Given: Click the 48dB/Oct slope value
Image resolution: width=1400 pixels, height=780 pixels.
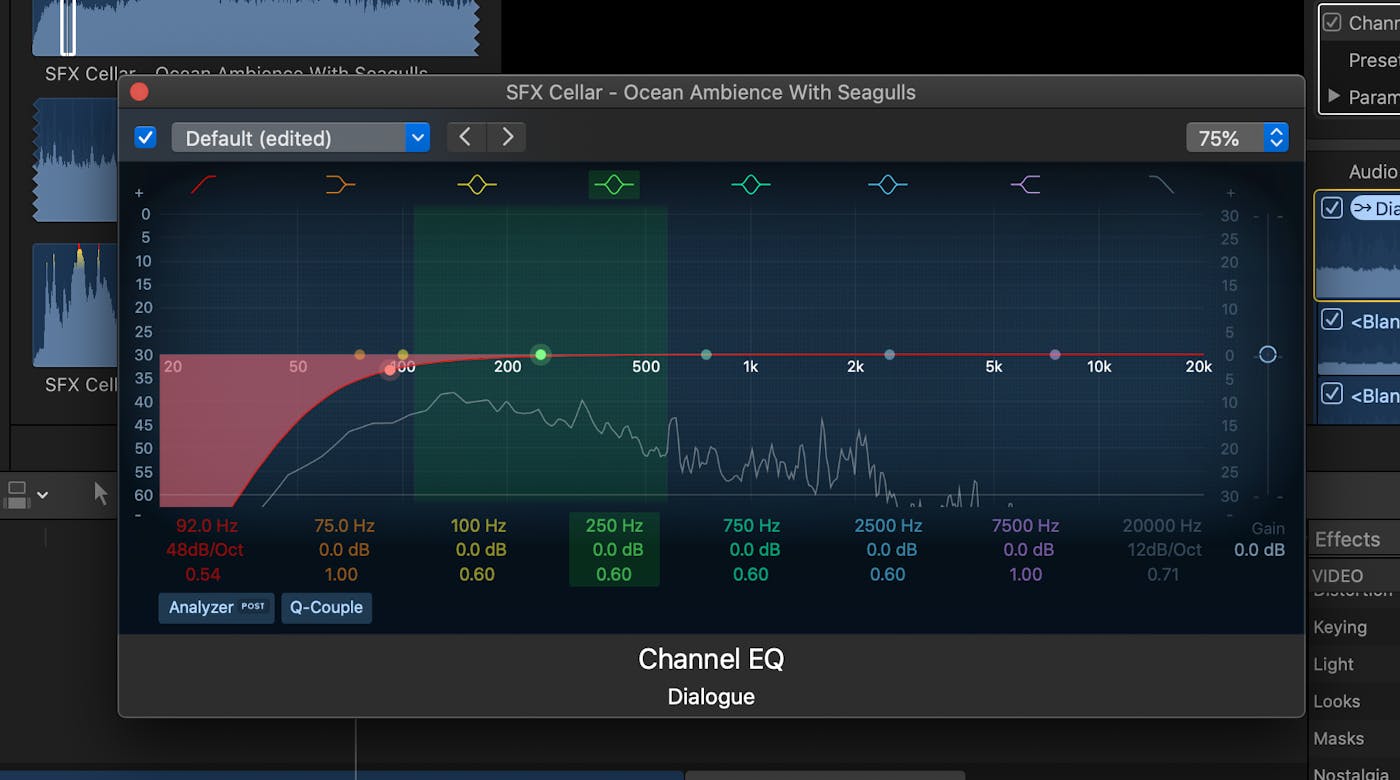Looking at the screenshot, I should click(207, 549).
